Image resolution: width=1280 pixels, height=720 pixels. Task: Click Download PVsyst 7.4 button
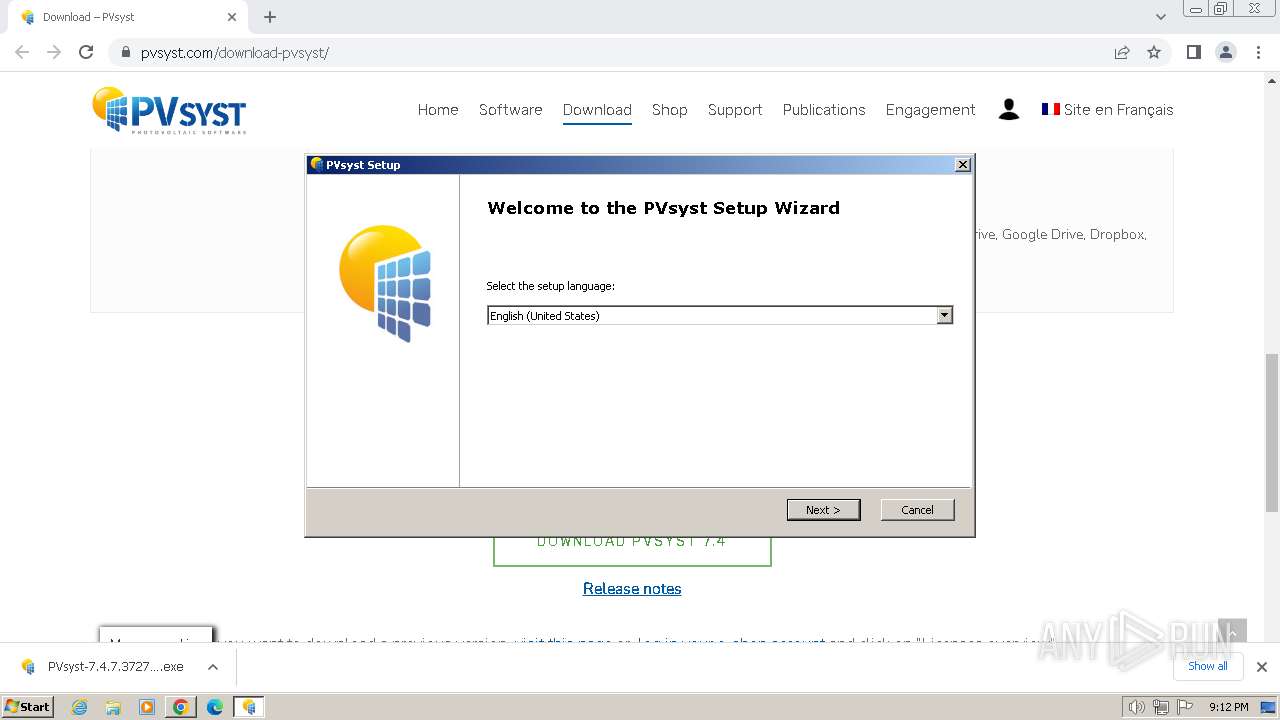click(632, 551)
